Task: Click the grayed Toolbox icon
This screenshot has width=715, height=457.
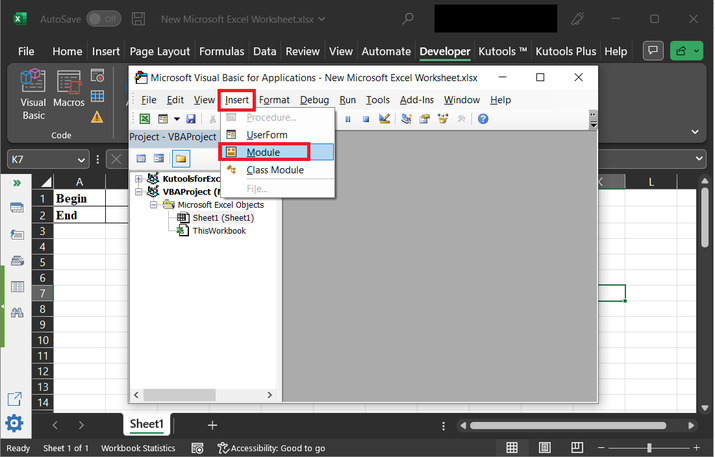Action: [461, 119]
